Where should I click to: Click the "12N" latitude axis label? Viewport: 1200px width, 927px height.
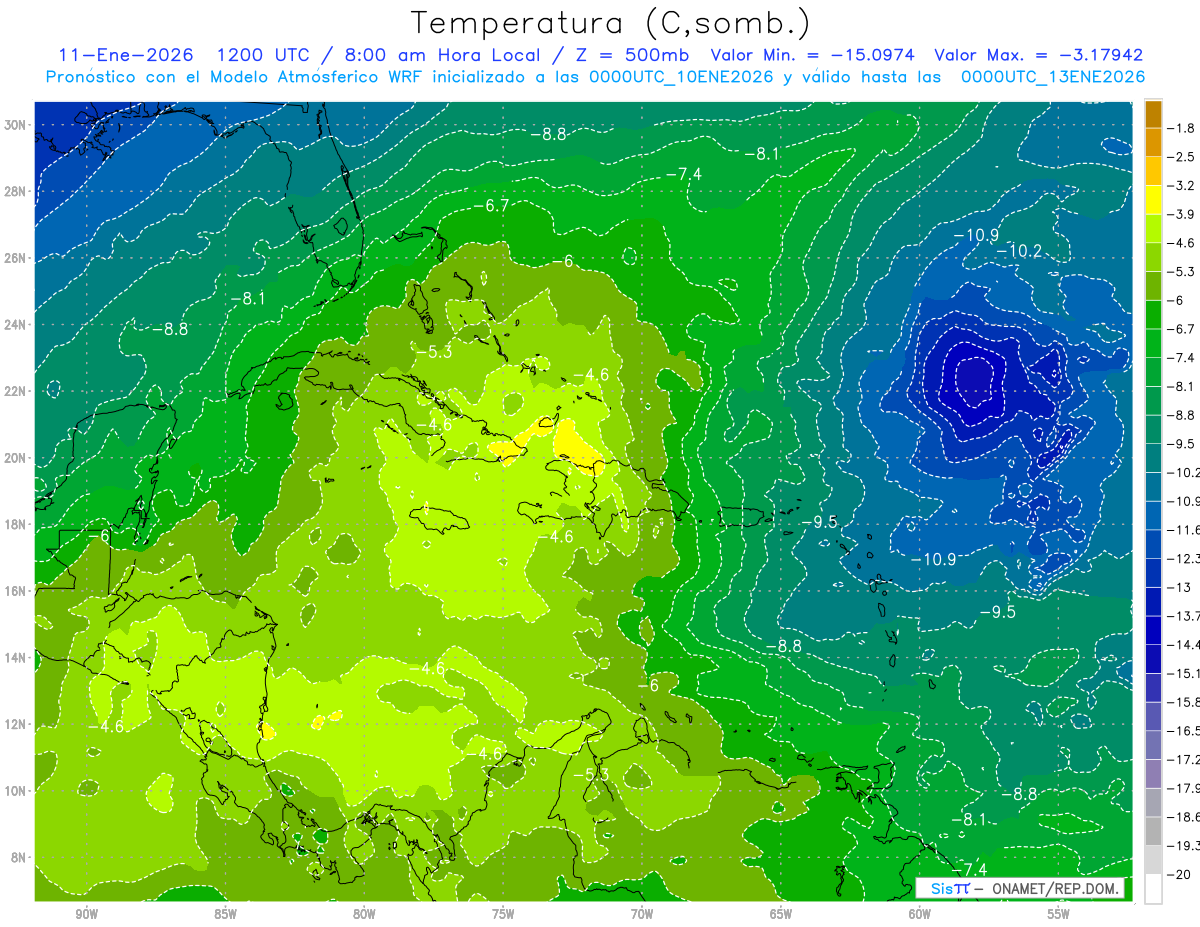[x=16, y=724]
